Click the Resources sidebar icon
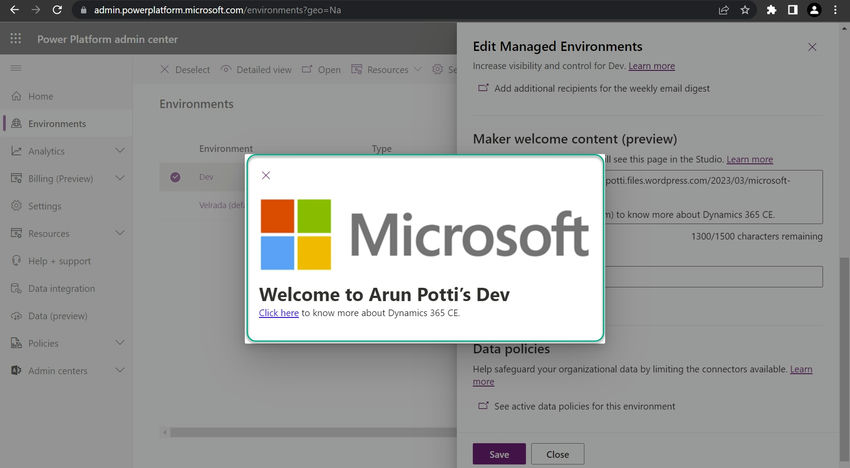Screen dimensions: 850x468 click(x=17, y=233)
